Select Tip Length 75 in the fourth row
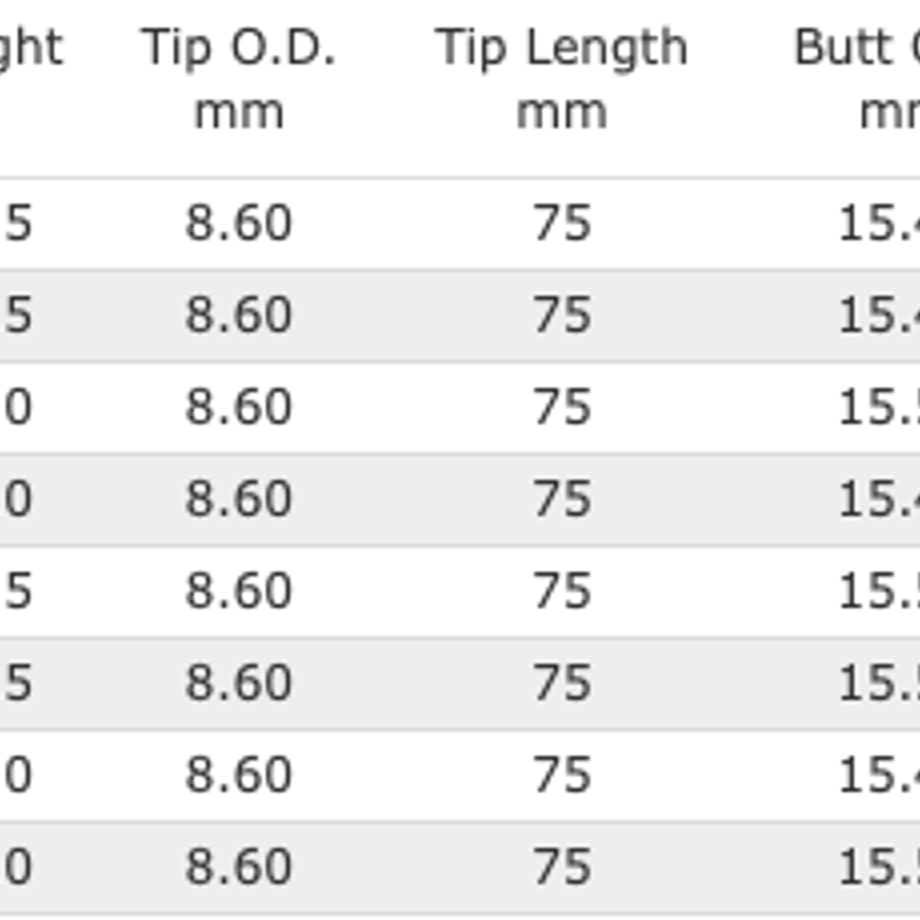920x920 pixels. click(x=562, y=499)
